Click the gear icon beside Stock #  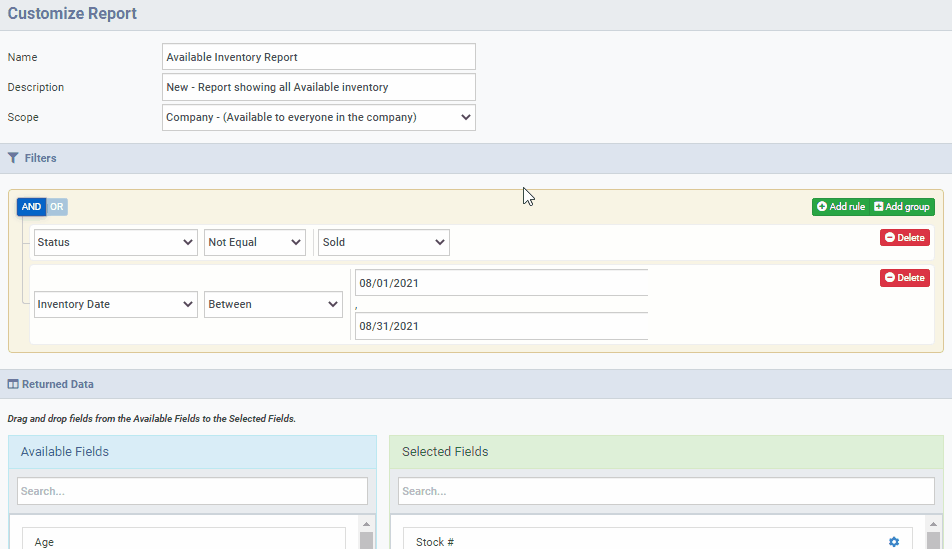tap(894, 542)
